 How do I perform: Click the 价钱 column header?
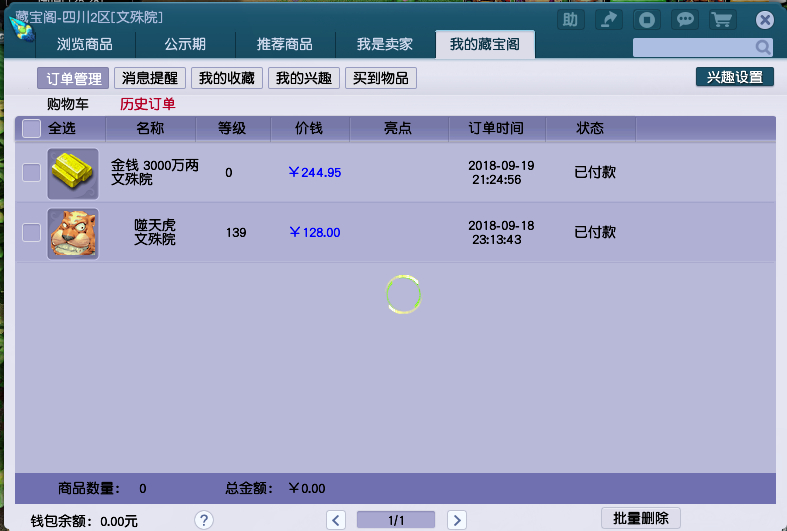point(309,128)
